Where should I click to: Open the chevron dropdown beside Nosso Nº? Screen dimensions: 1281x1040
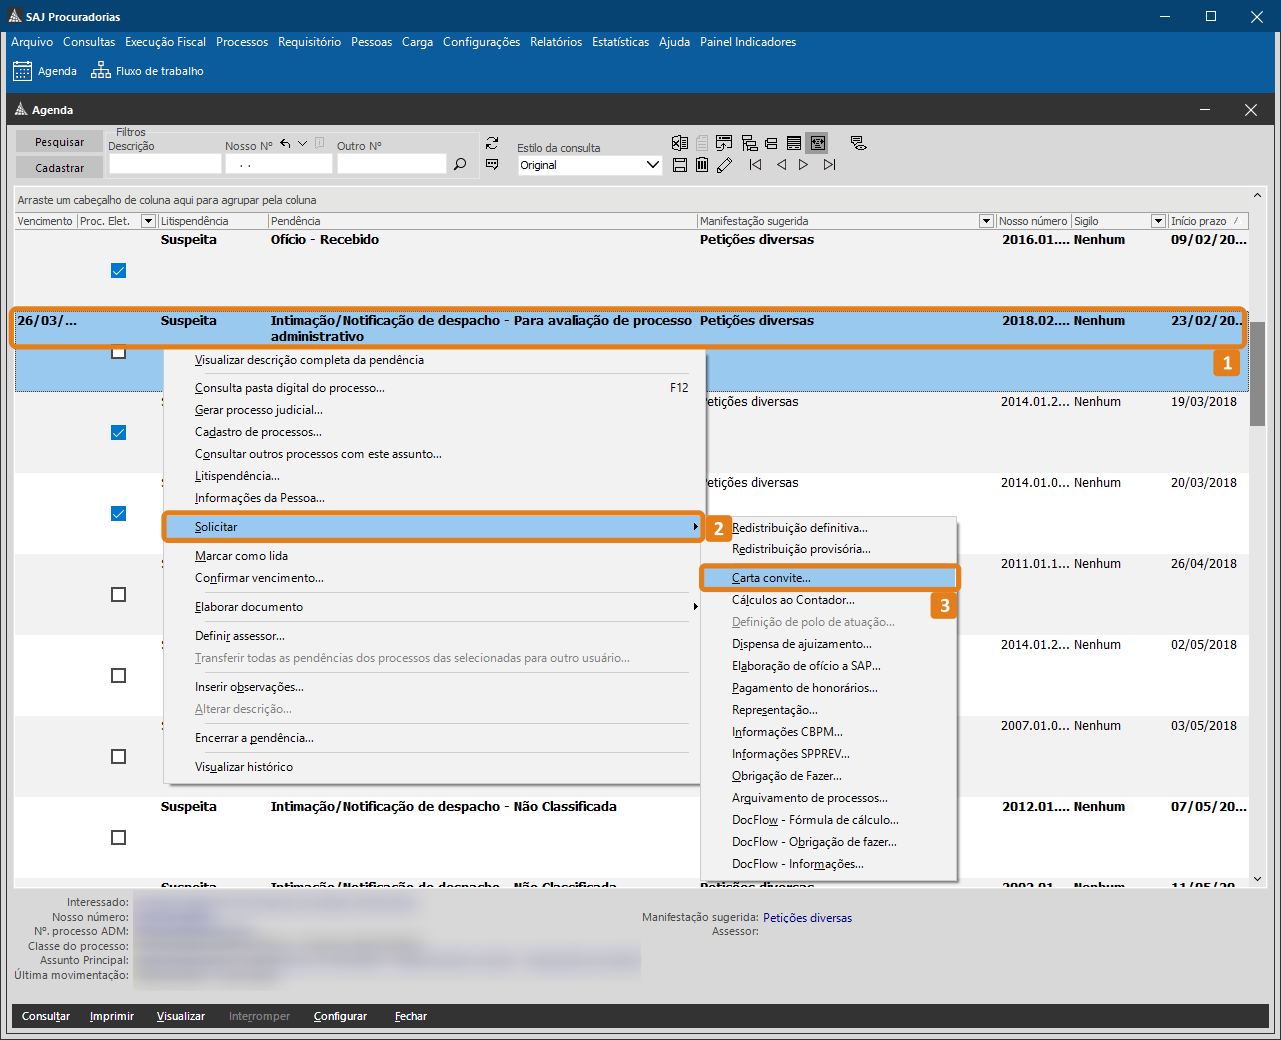coord(303,143)
